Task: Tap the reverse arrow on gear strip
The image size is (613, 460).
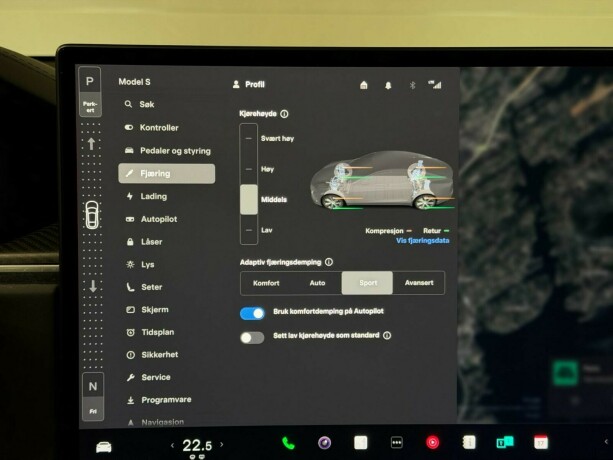Action: 93,286
